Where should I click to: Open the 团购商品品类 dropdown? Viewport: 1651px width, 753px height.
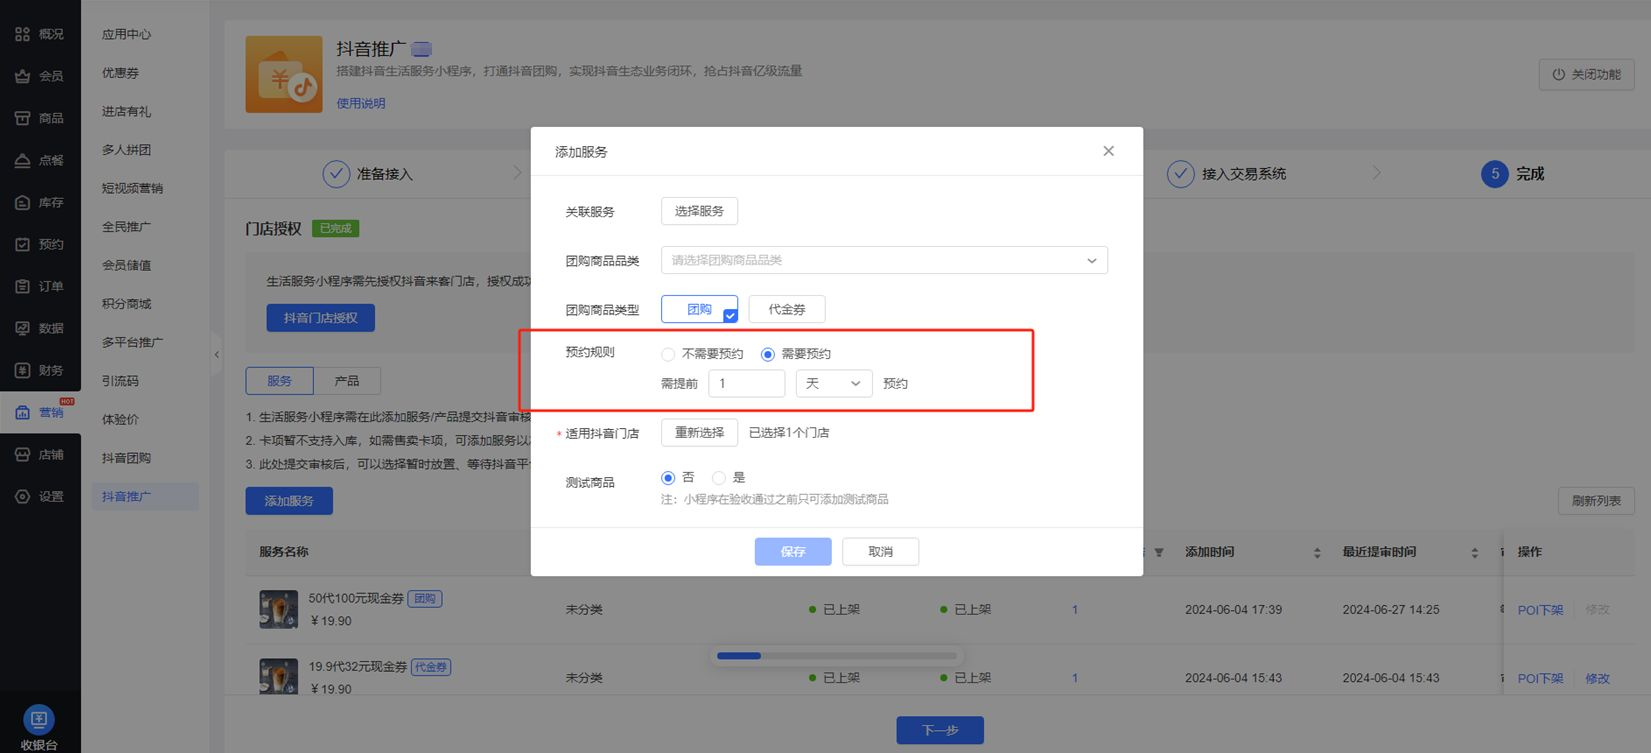point(884,260)
